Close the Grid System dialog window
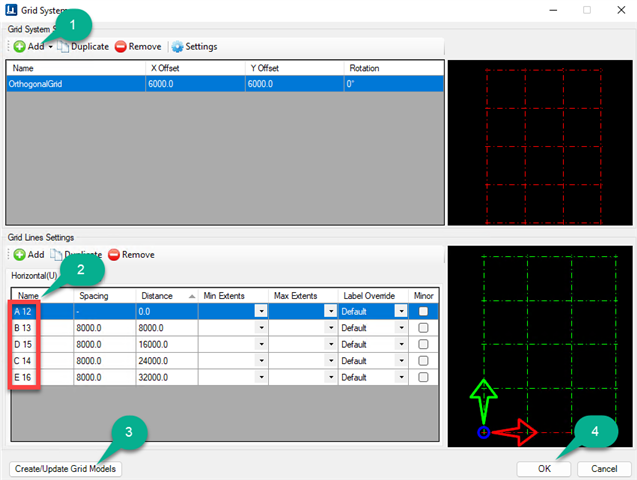 click(x=621, y=10)
